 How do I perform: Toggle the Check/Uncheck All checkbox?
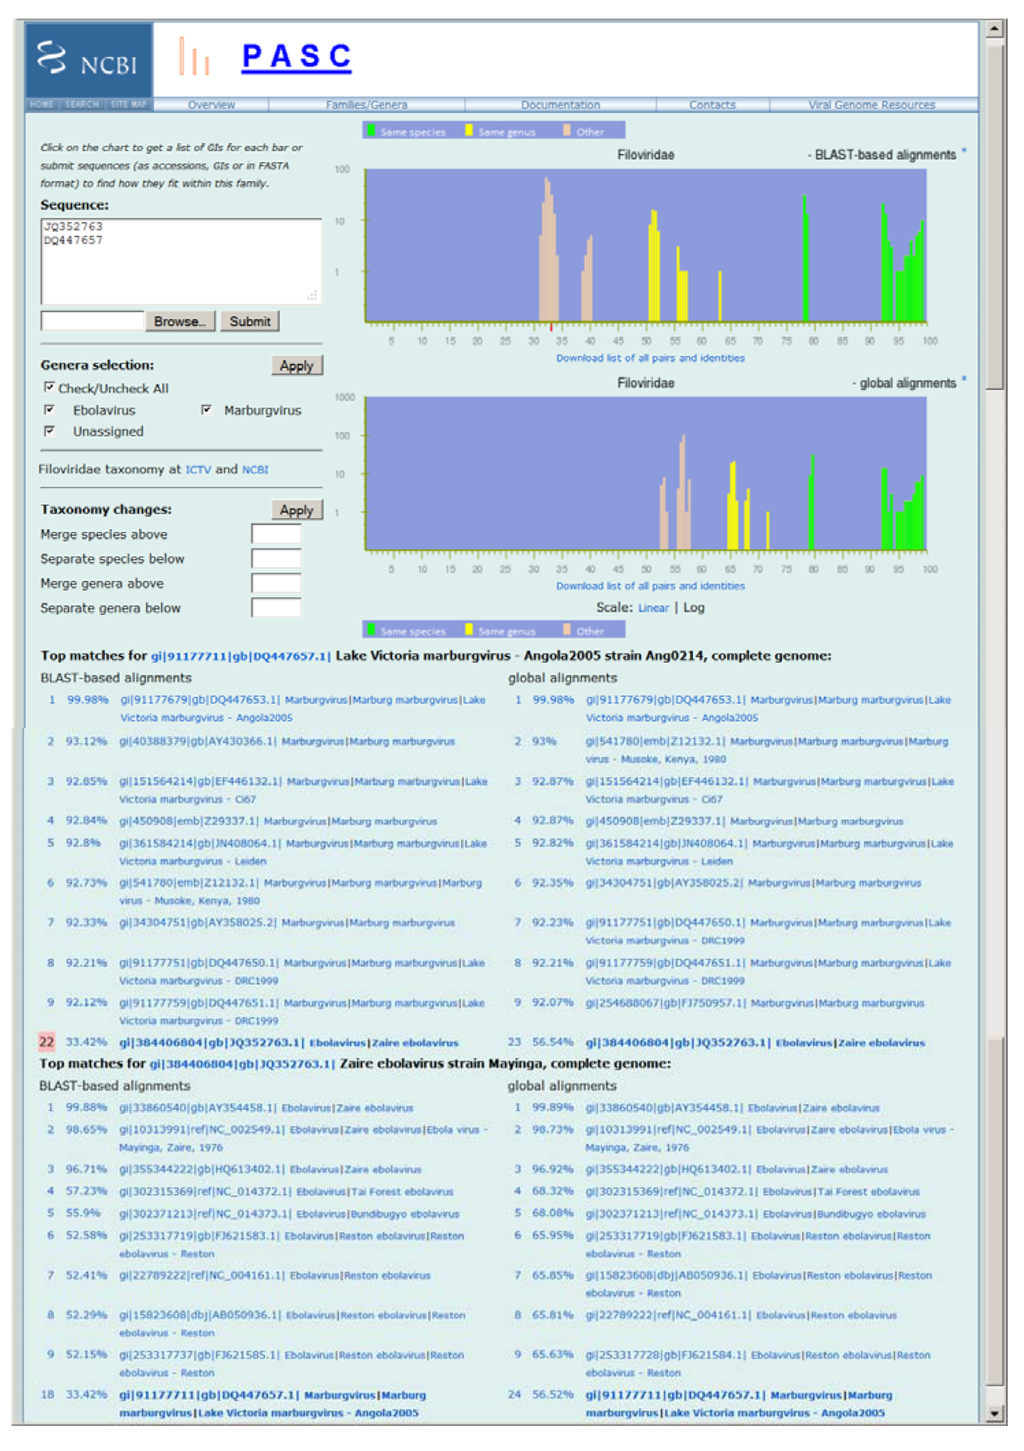click(49, 387)
